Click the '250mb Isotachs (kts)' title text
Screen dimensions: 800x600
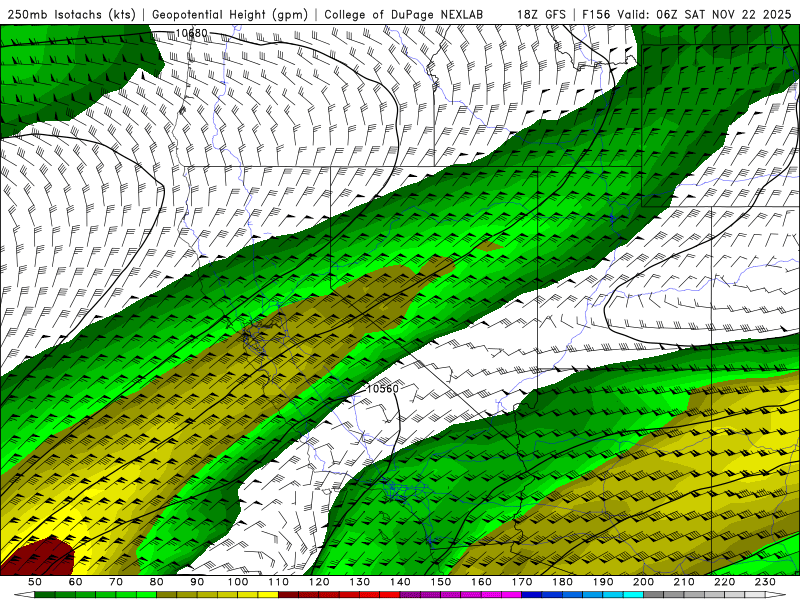(71, 14)
